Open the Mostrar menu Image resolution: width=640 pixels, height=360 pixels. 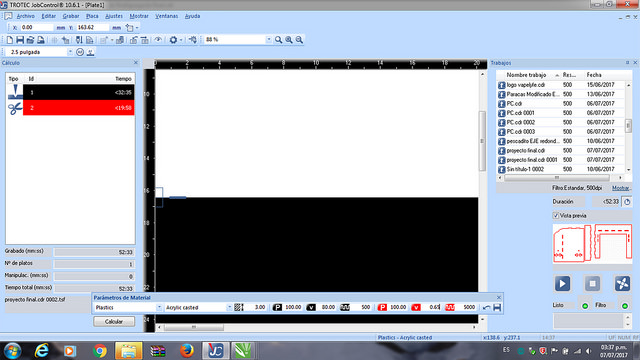point(139,16)
